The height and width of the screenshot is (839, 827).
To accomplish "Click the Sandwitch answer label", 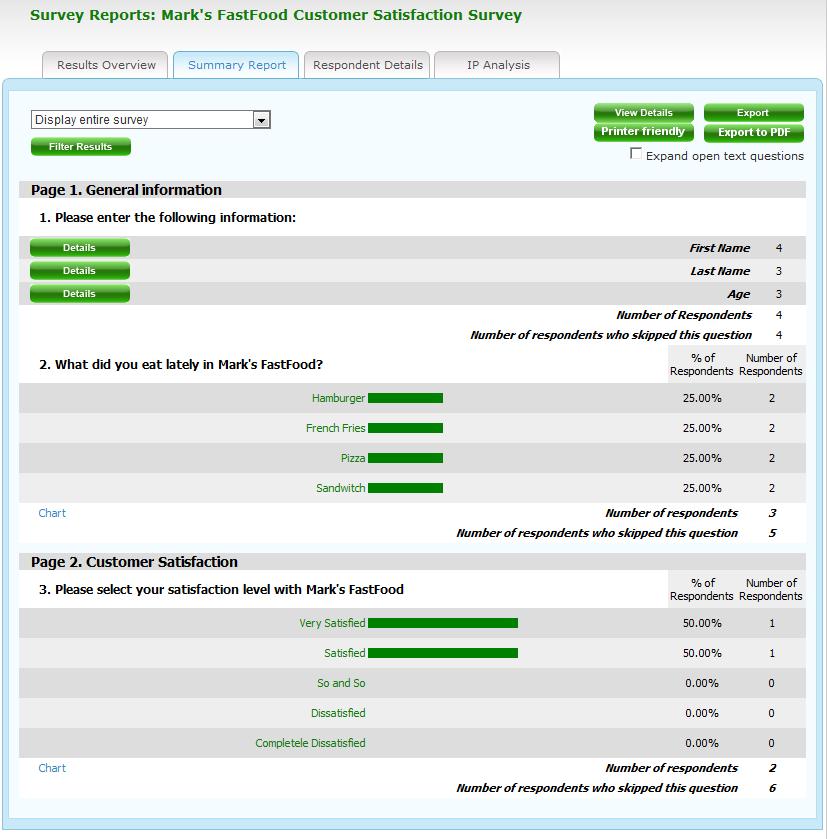I will [340, 488].
